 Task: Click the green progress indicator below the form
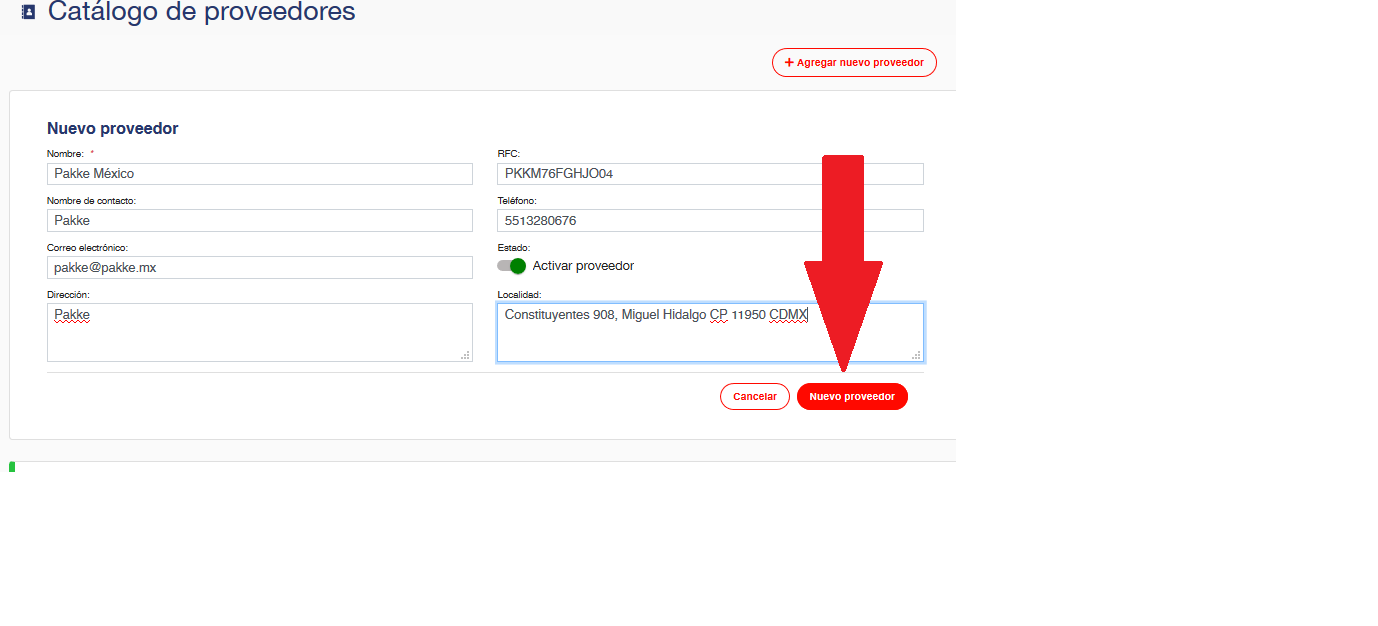[x=12, y=467]
